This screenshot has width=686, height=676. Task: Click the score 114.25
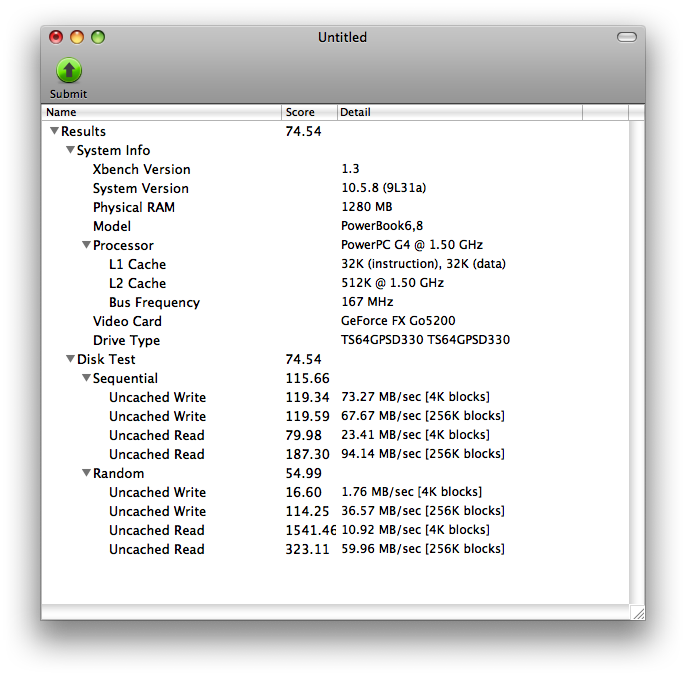coord(308,511)
